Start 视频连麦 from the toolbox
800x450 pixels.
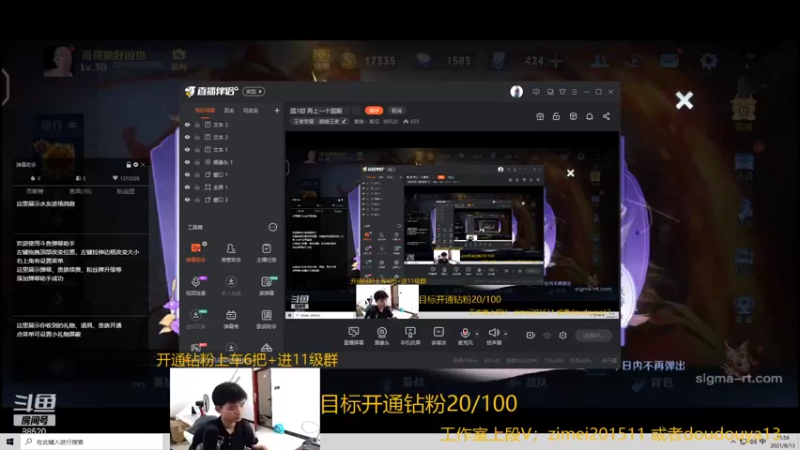pyautogui.click(x=196, y=285)
